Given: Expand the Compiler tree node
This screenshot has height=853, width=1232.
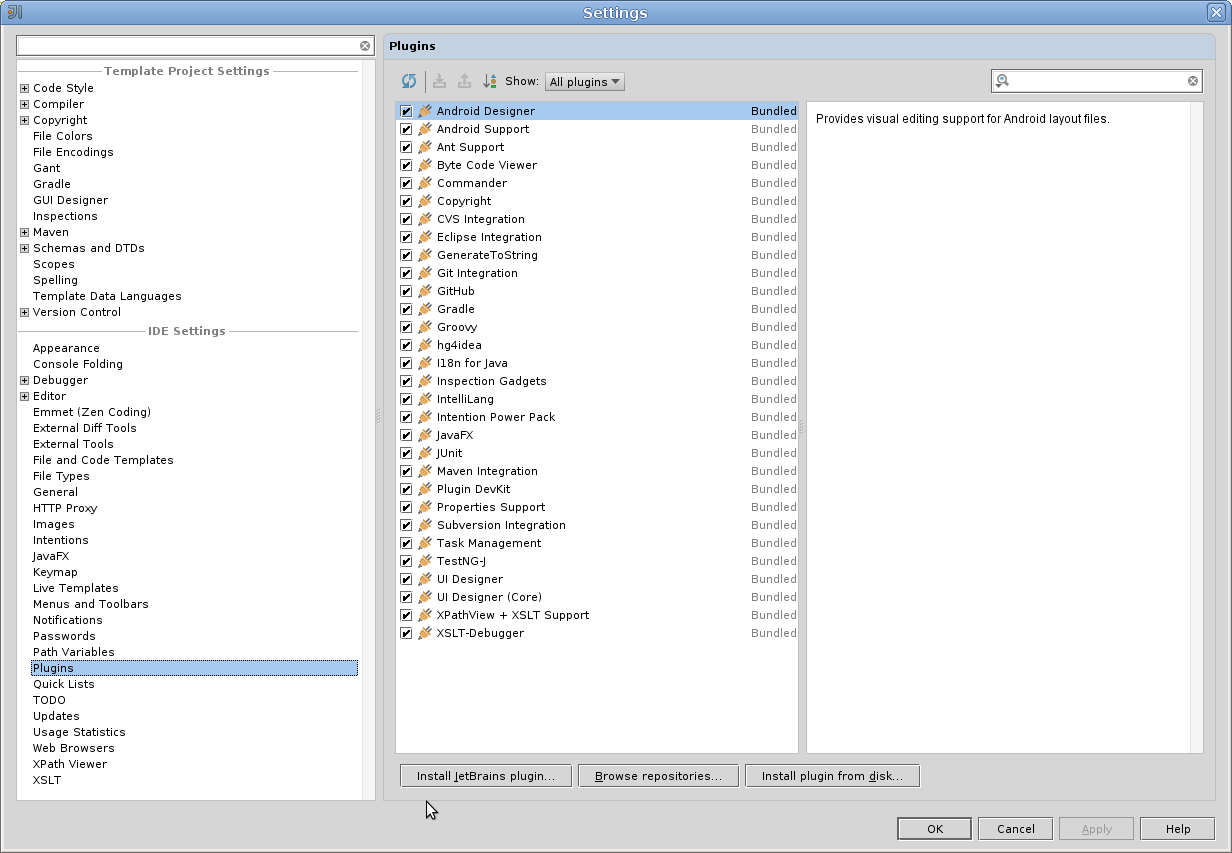Looking at the screenshot, I should pyautogui.click(x=24, y=104).
